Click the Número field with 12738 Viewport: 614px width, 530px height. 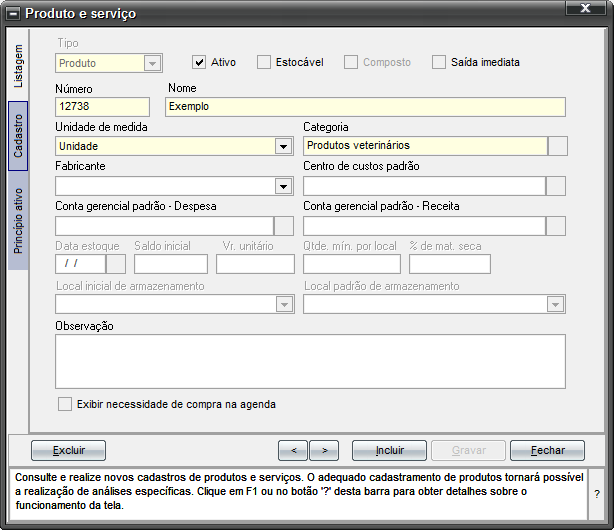point(103,107)
